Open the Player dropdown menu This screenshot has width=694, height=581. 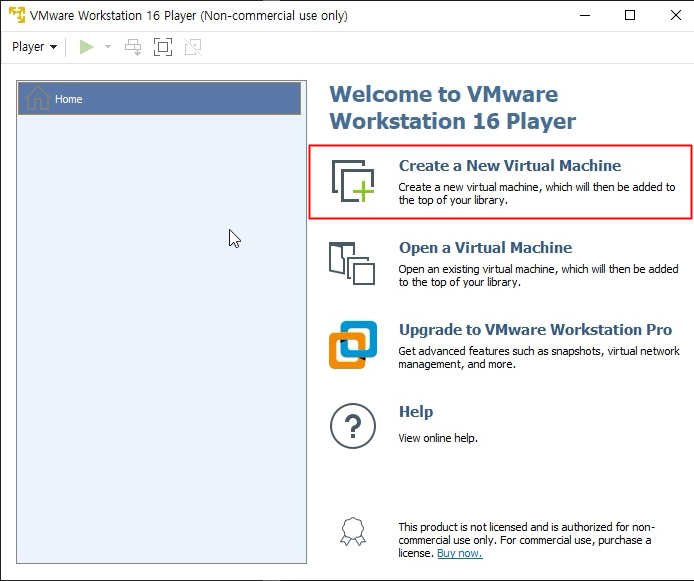coord(35,47)
